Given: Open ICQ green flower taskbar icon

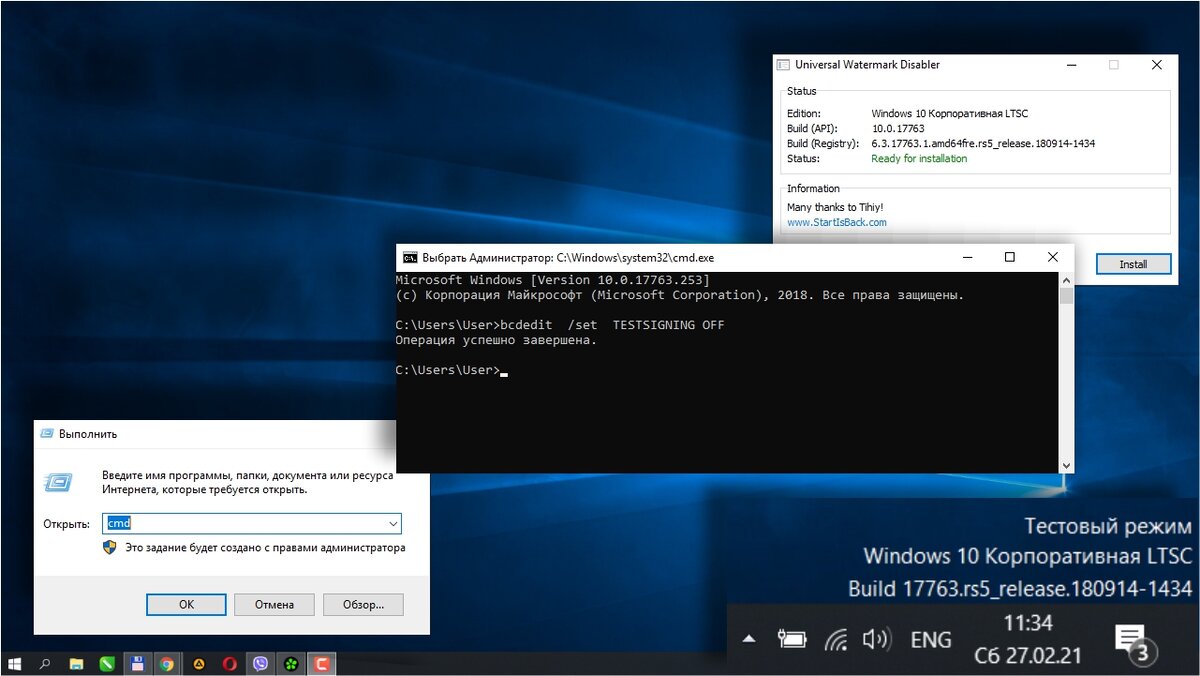Looking at the screenshot, I should click(291, 664).
